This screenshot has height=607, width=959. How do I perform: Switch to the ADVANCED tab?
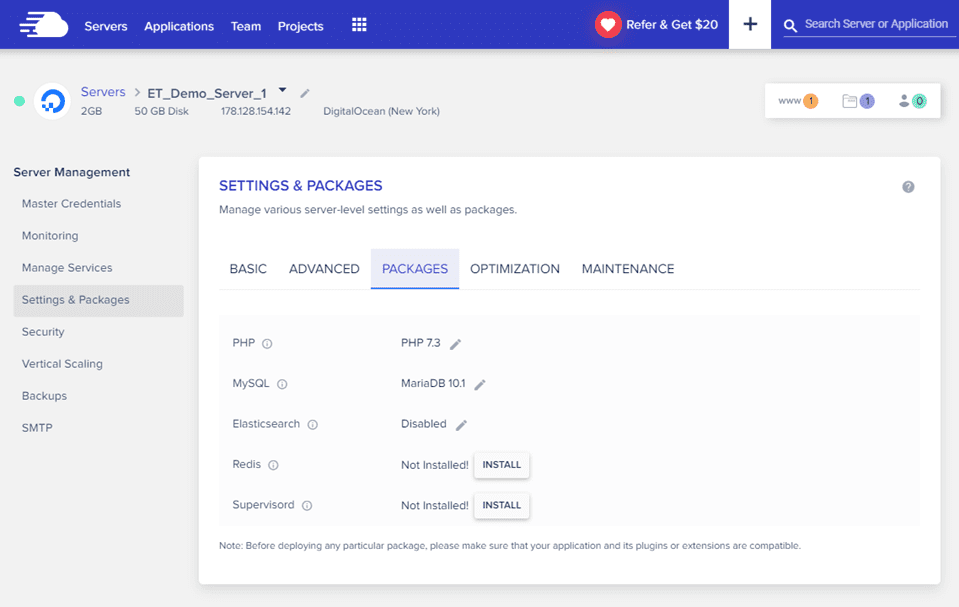tap(323, 268)
